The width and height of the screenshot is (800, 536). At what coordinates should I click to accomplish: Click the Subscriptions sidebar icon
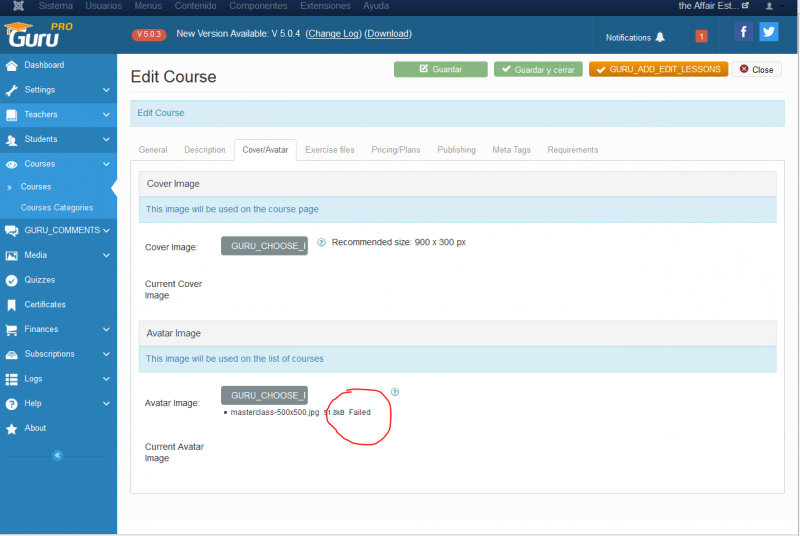tap(11, 354)
